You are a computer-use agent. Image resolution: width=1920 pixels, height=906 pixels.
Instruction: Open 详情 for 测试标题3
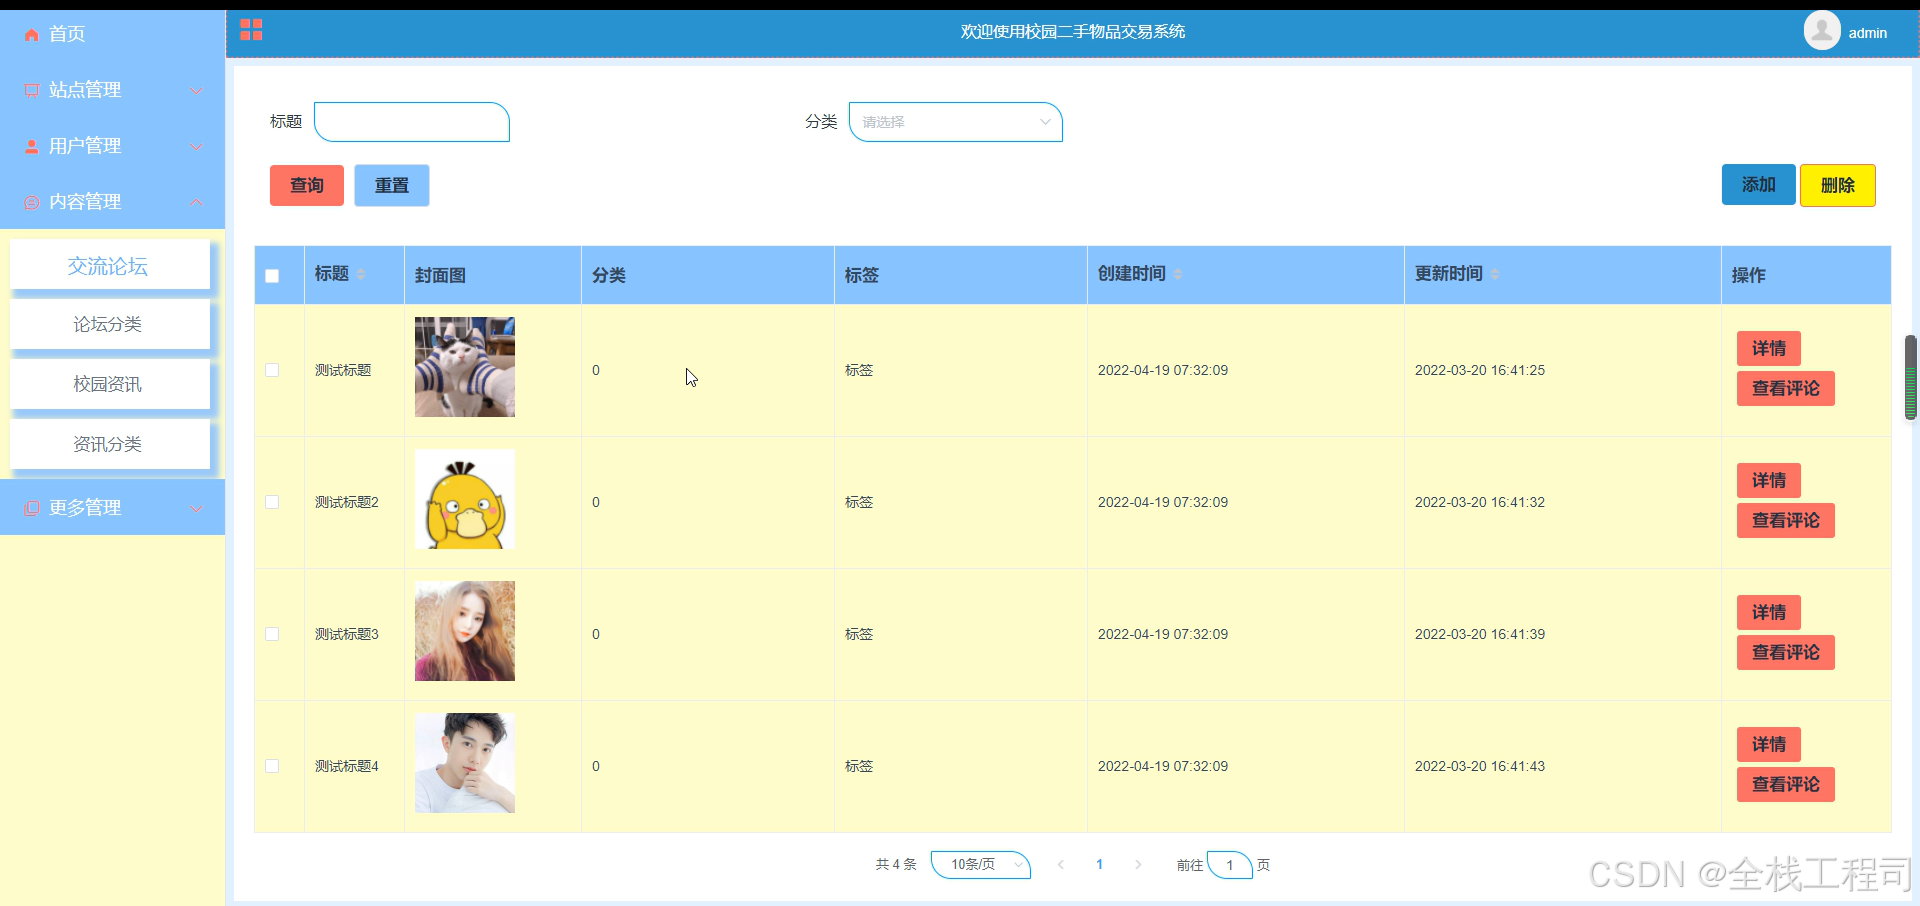pos(1769,612)
